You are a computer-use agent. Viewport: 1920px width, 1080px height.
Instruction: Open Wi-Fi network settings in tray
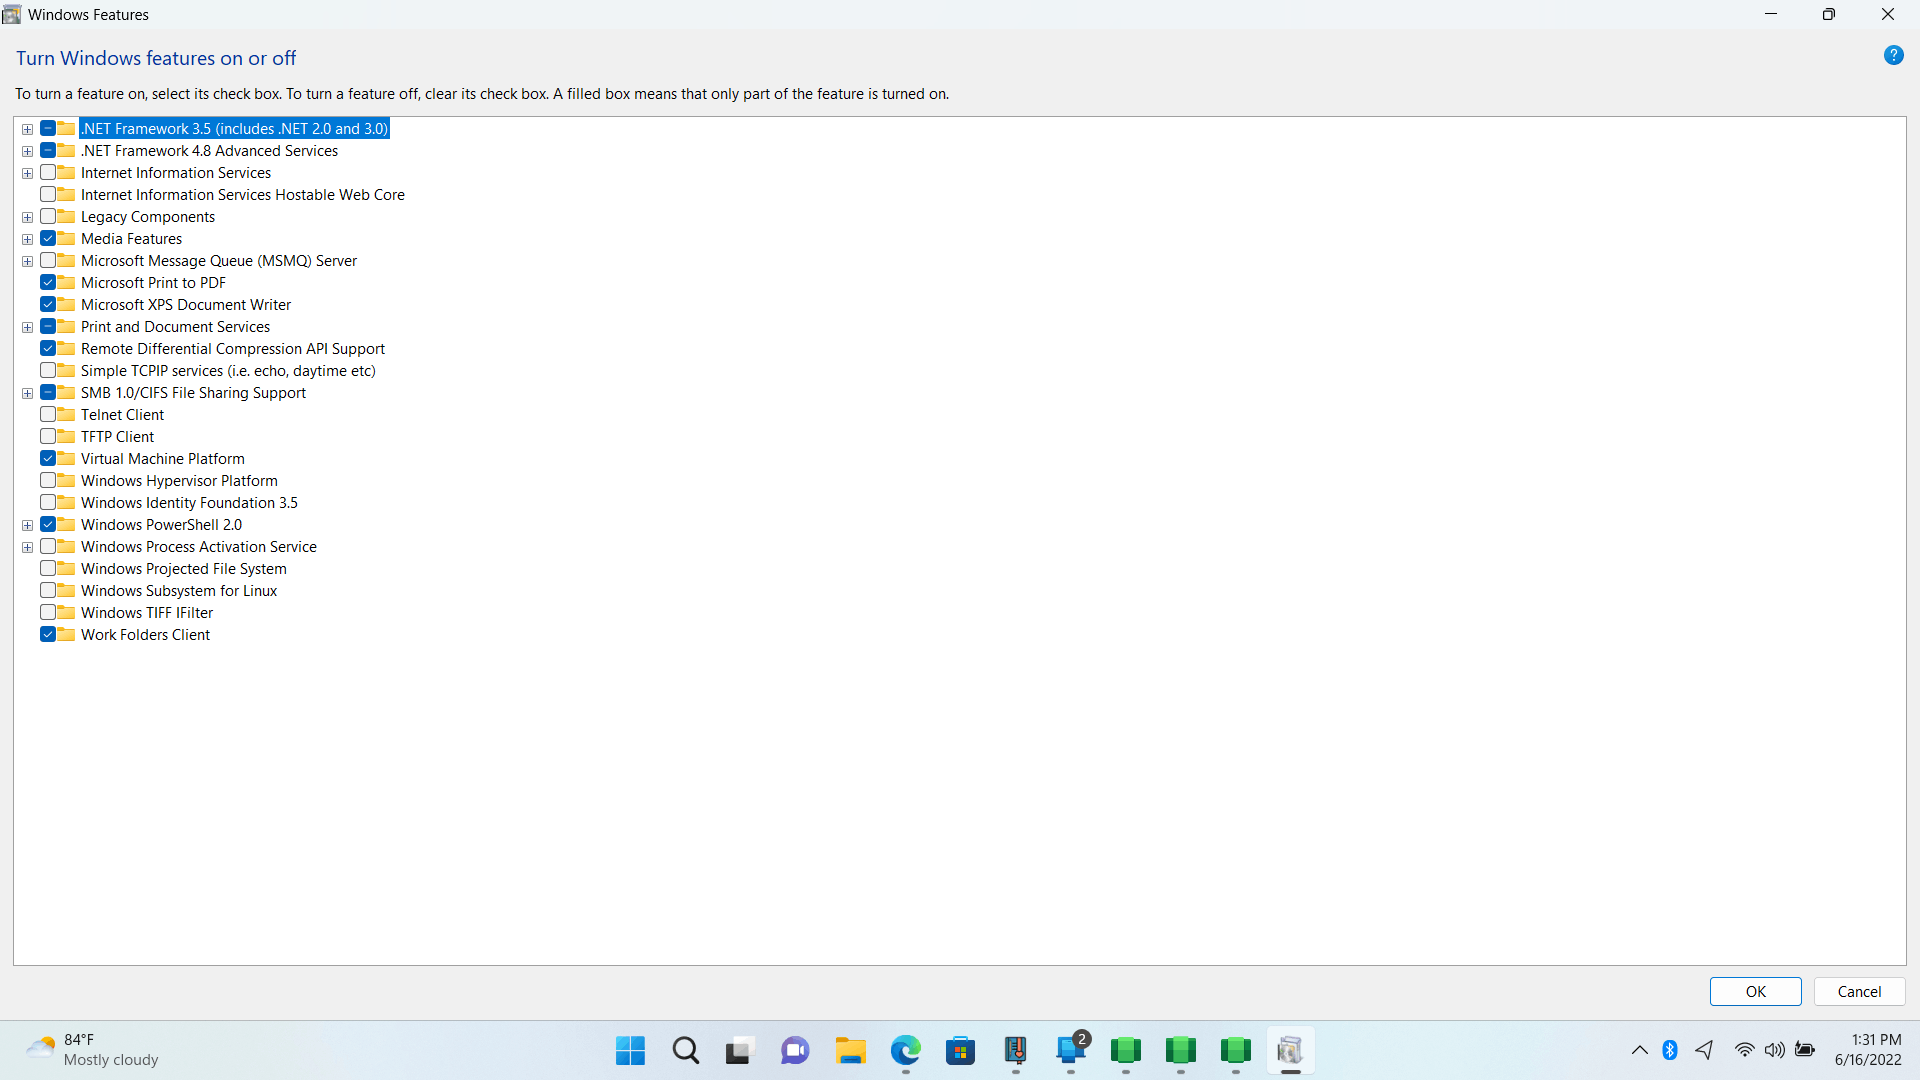point(1744,1050)
